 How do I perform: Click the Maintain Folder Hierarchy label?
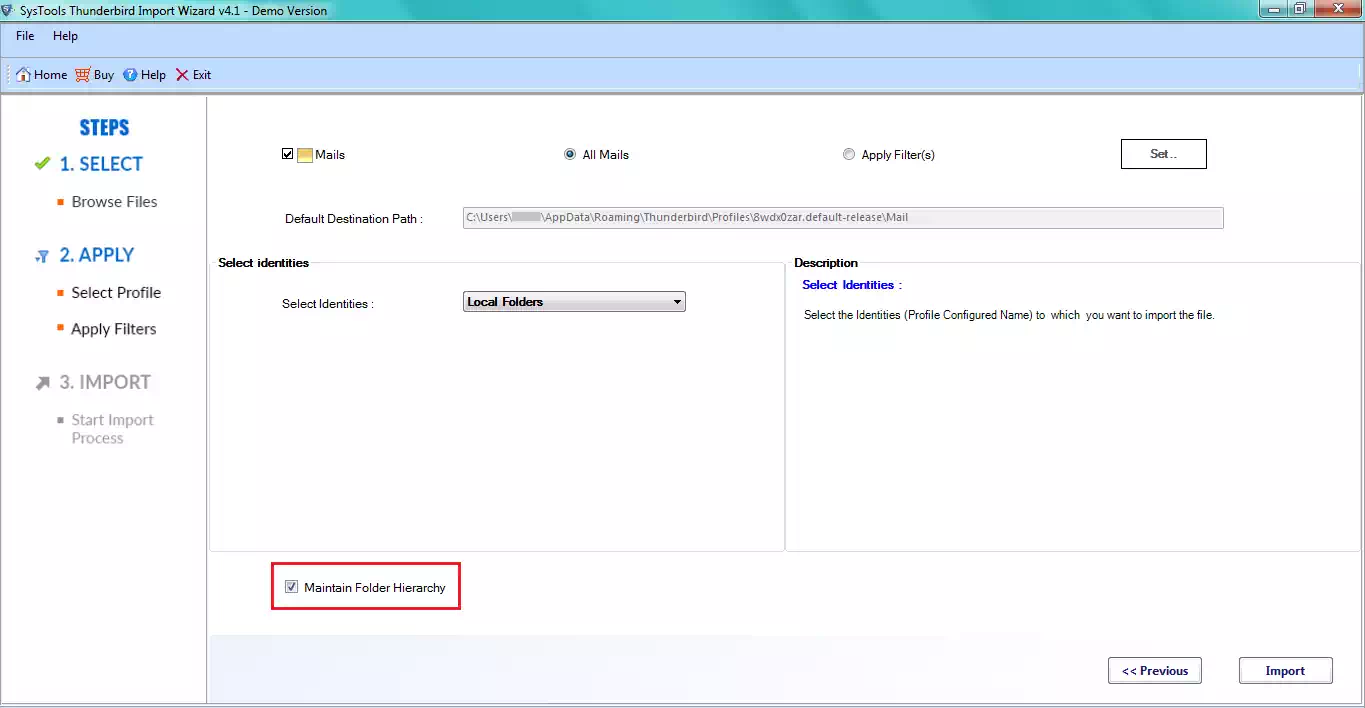pyautogui.click(x=375, y=588)
